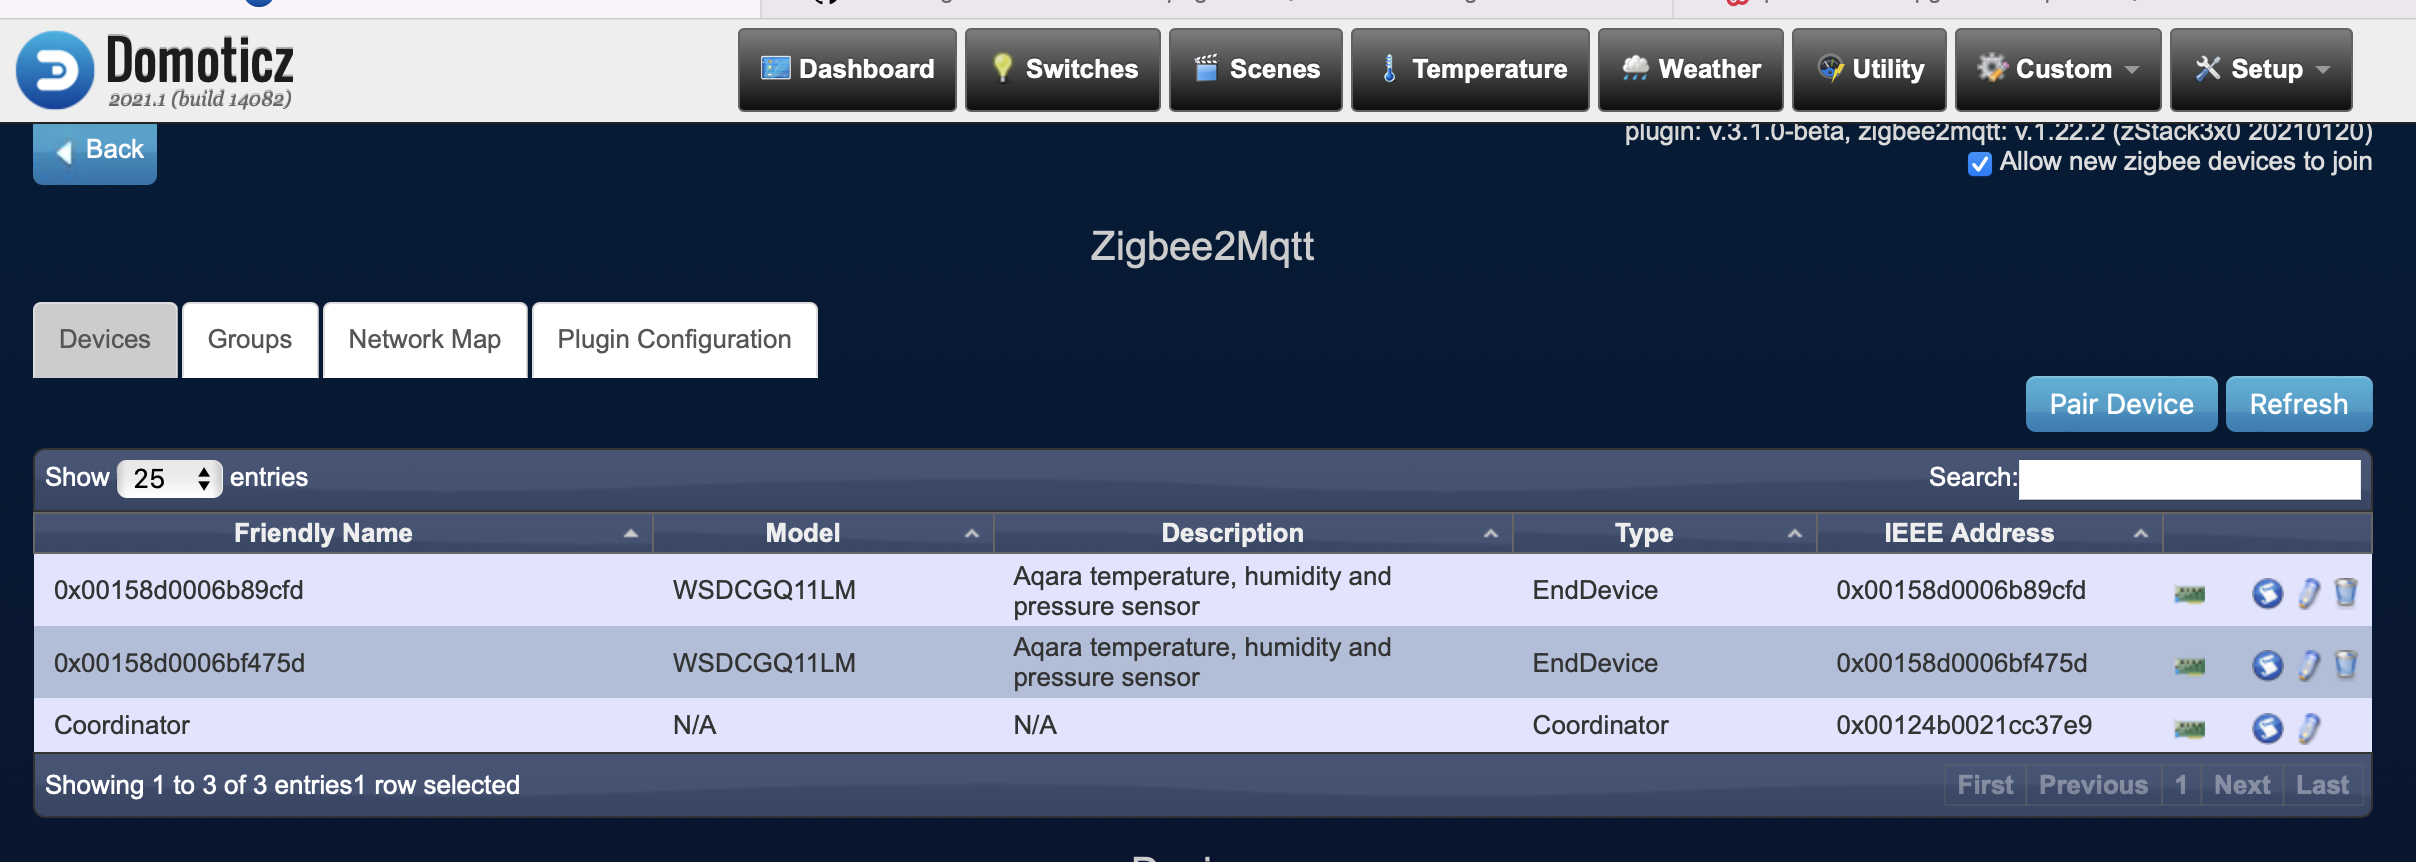Click the pencil edit icon for 0x00158d0006bf475d
The width and height of the screenshot is (2416, 862).
[2309, 665]
